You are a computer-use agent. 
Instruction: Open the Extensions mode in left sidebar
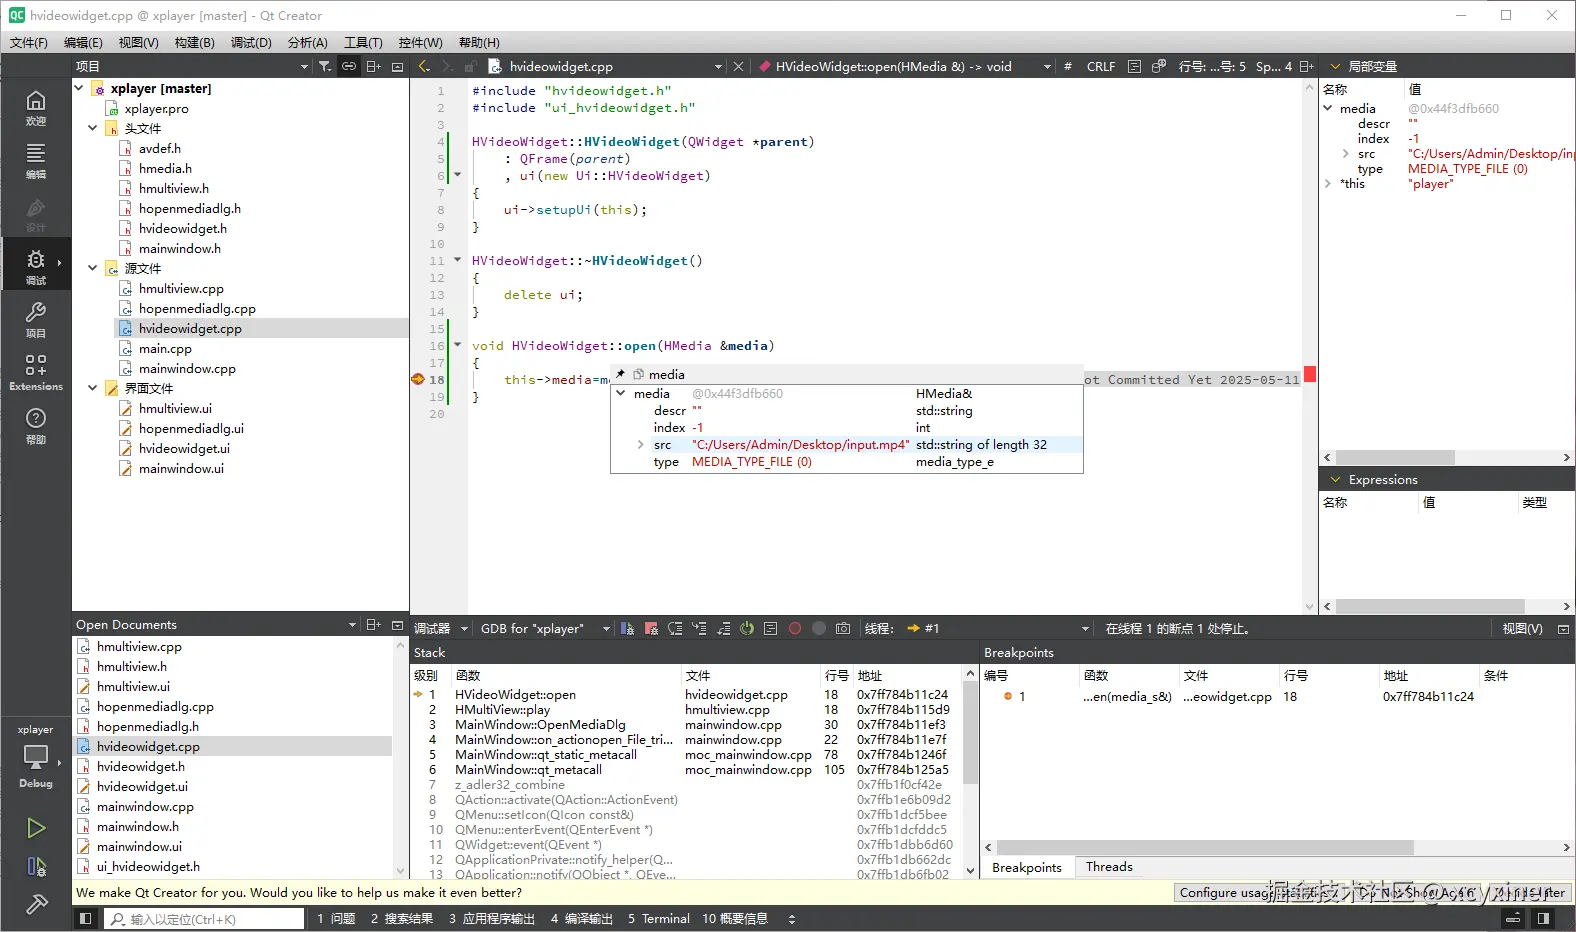35,371
